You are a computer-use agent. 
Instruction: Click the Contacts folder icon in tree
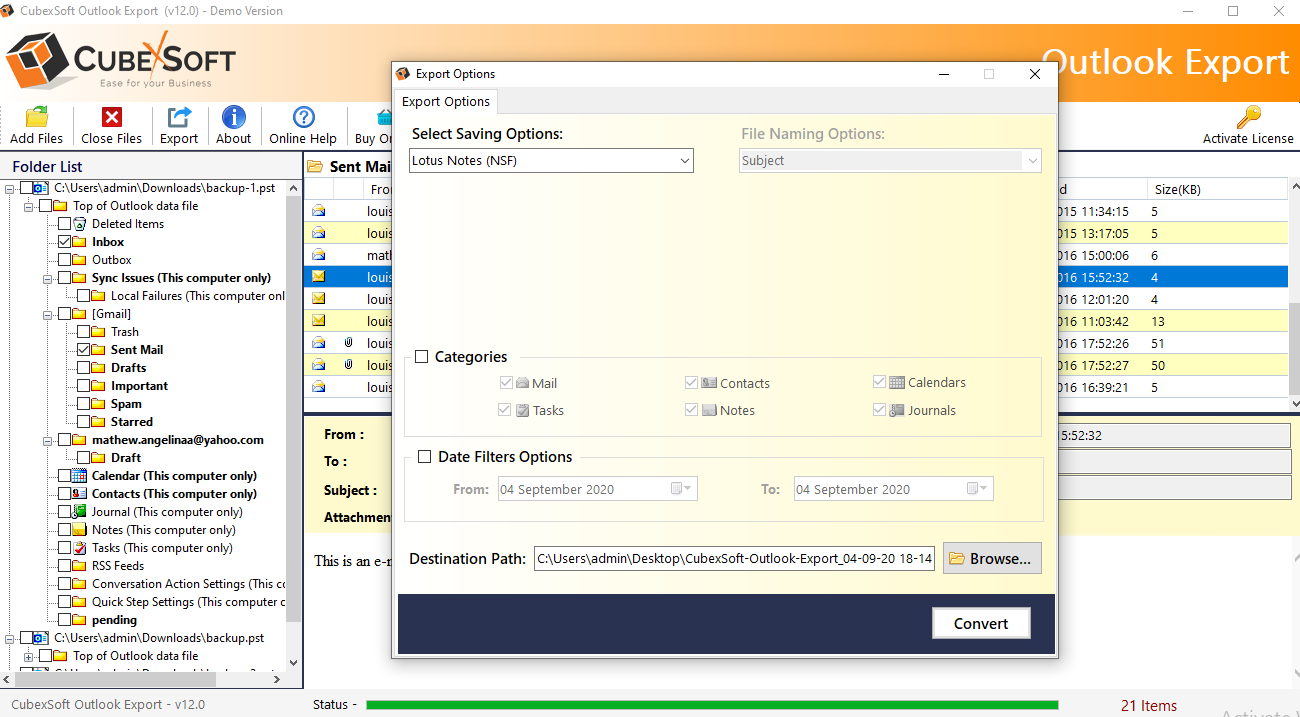80,494
